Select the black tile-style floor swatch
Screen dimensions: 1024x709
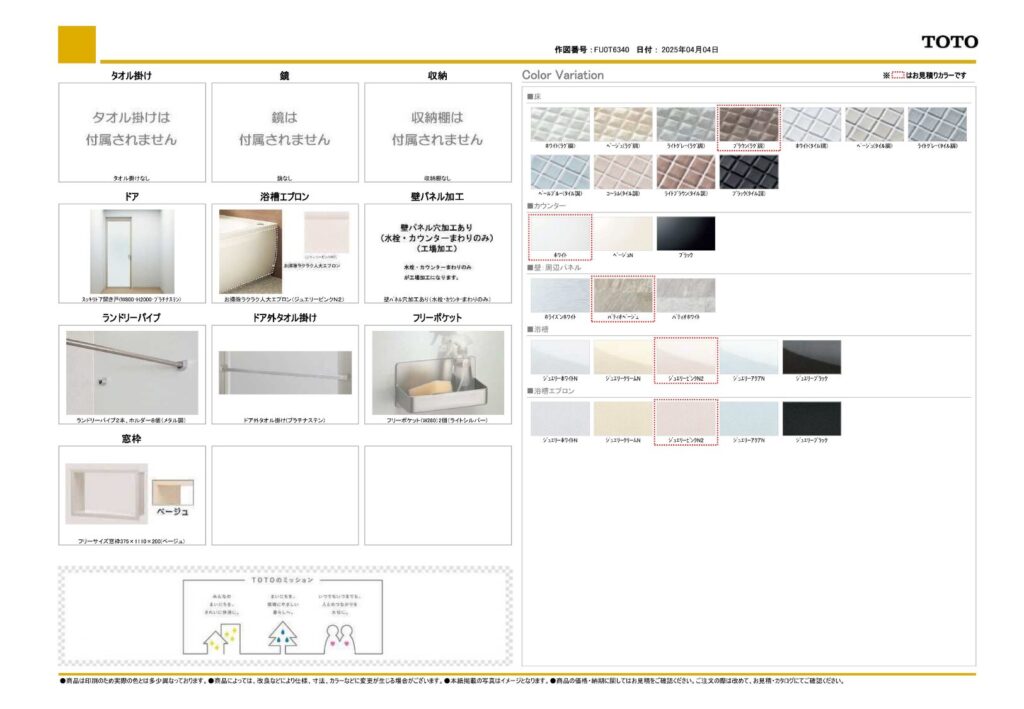tap(748, 171)
